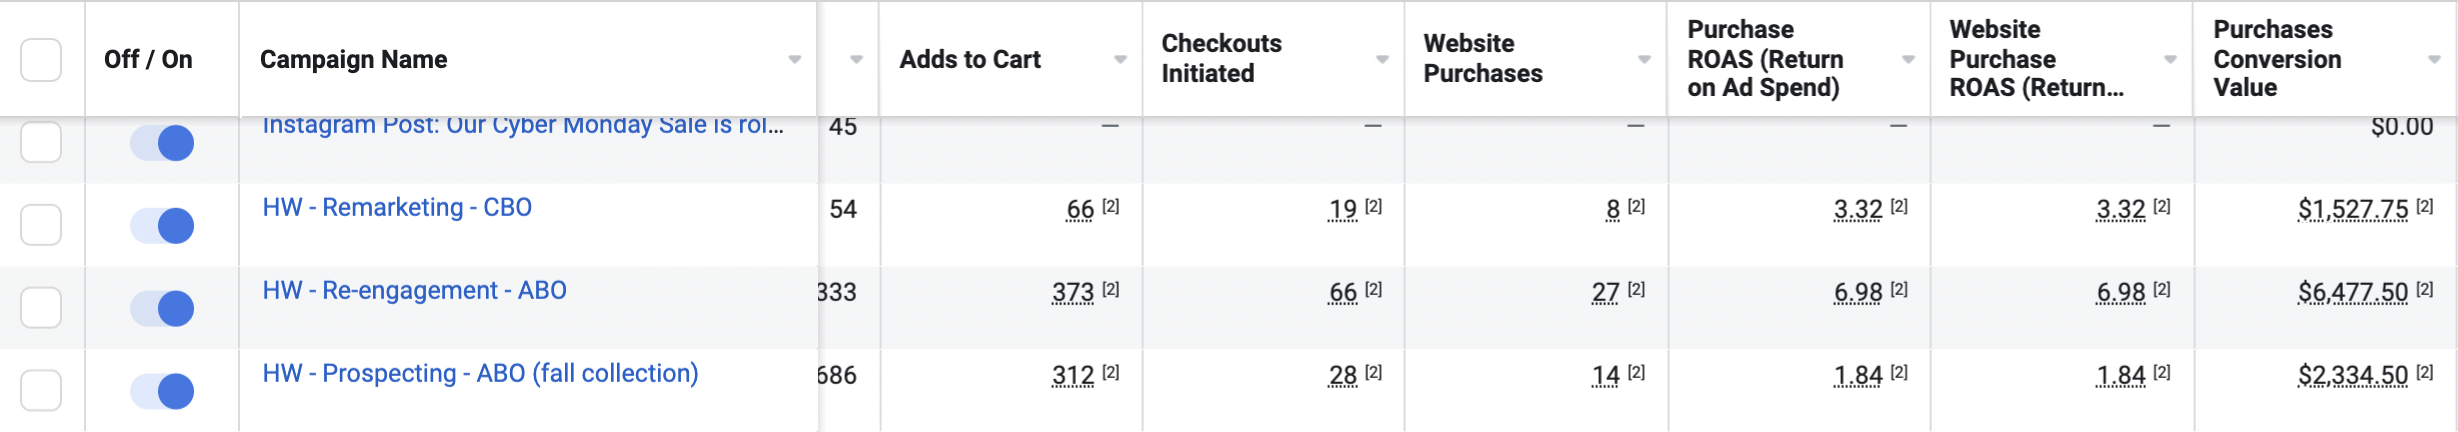Turn off the HW - Remarketing - CBO campaign toggle
2458x432 pixels.
pyautogui.click(x=162, y=226)
